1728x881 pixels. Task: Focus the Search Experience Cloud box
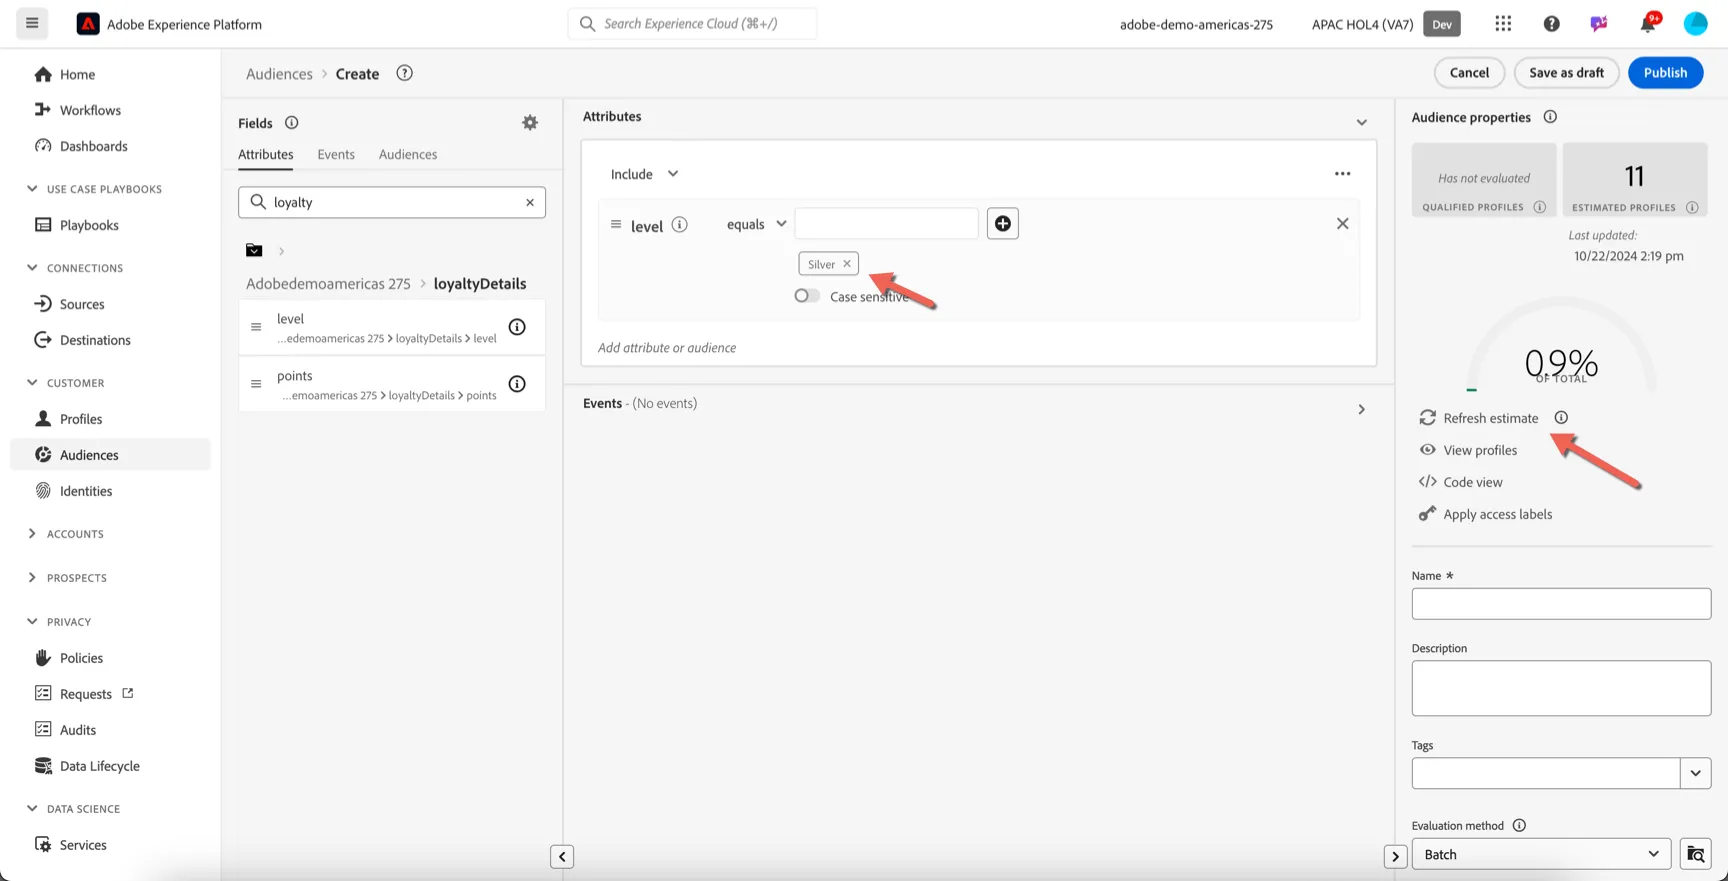point(692,23)
